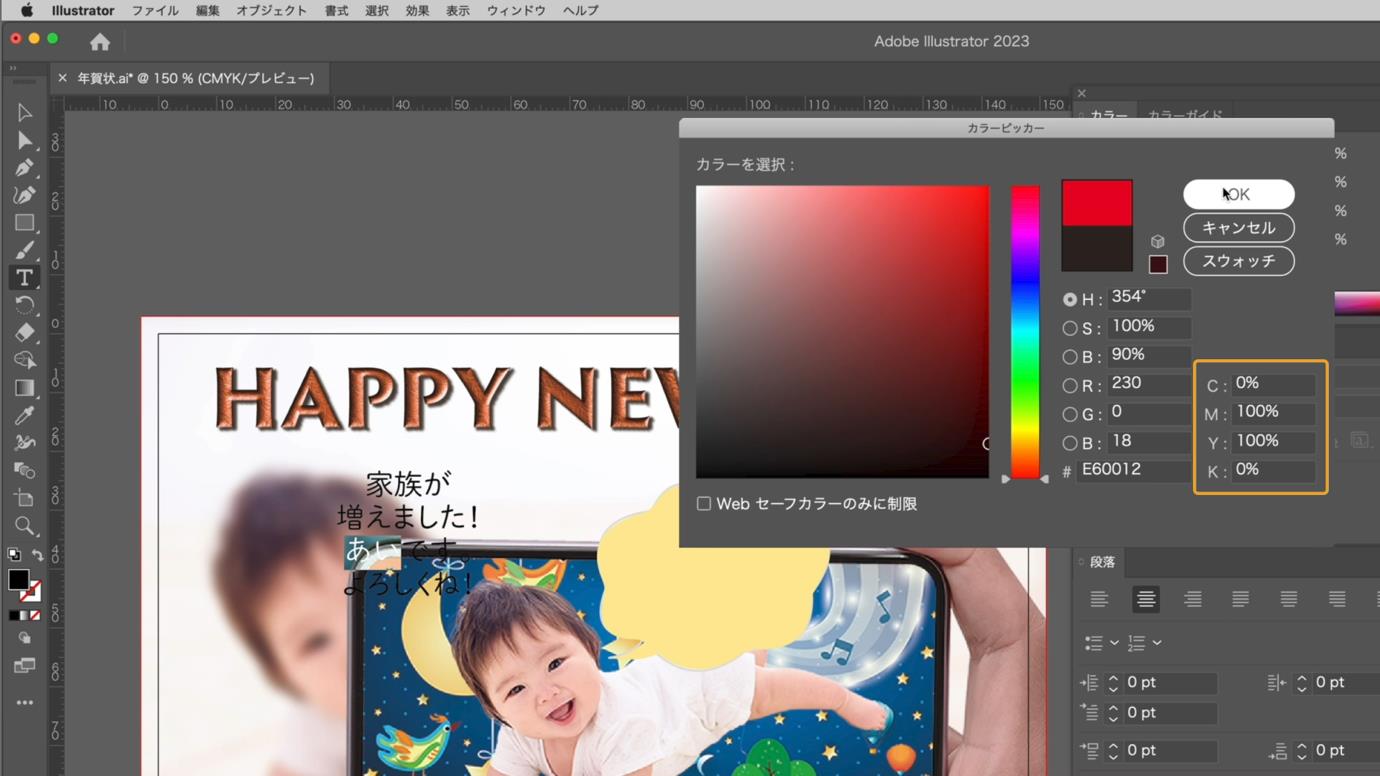Click the center-align paragraph icon
Screen dimensions: 1380x776
coord(1146,599)
